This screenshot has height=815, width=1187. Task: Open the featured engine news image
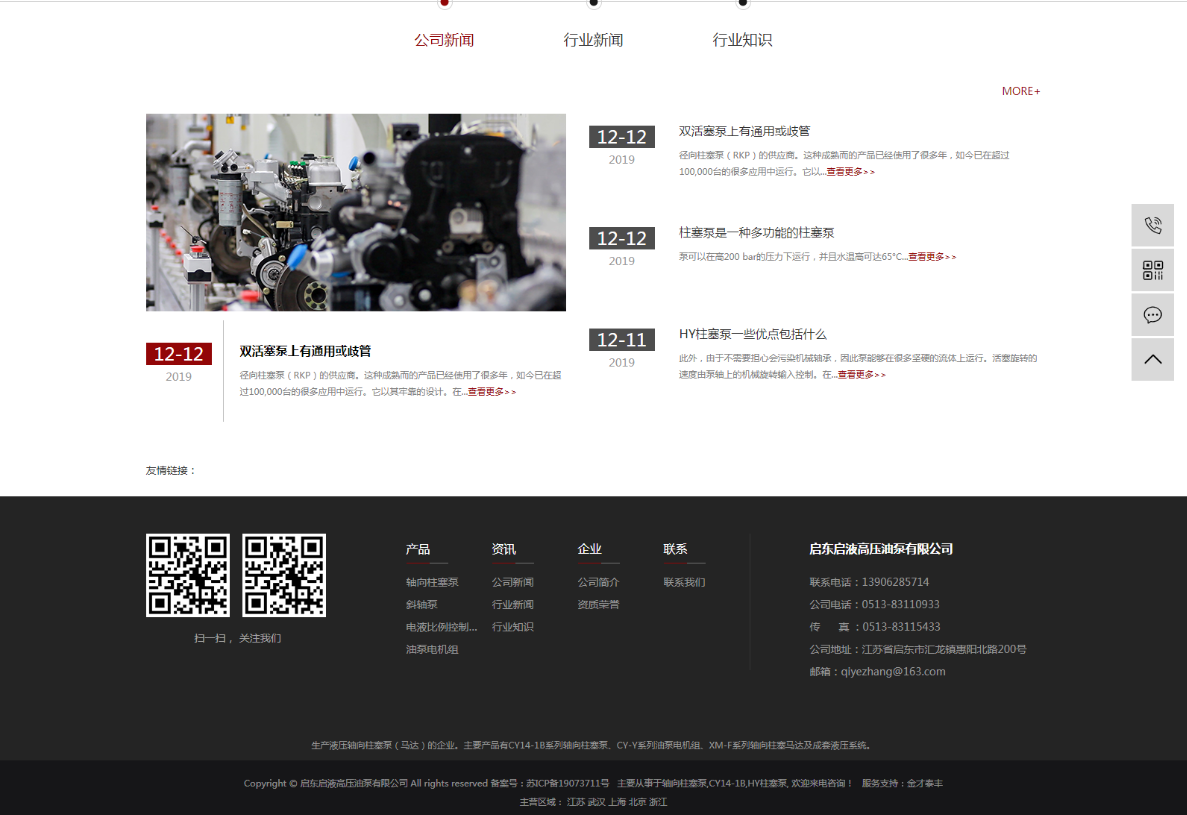(x=356, y=212)
